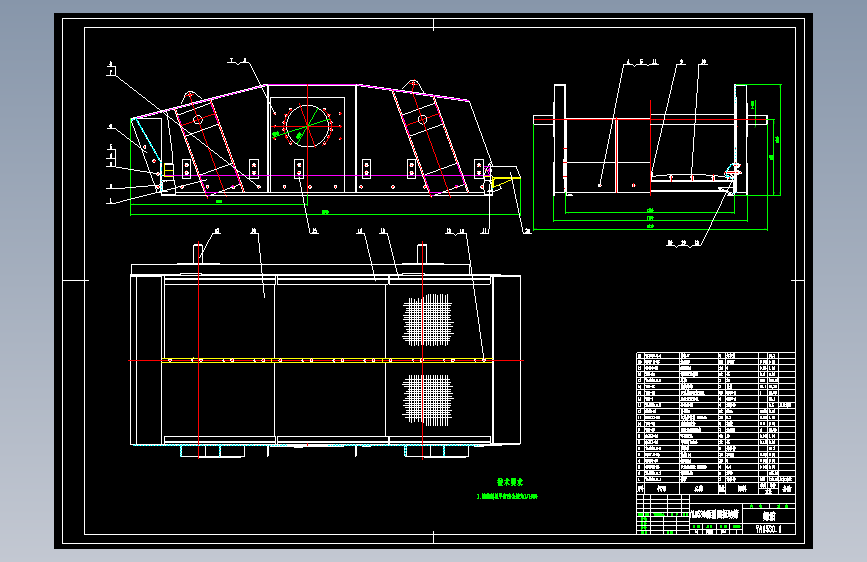The image size is (867, 562).
Task: Select the red horizontal shaft centerline in the side view
Action: point(650,119)
